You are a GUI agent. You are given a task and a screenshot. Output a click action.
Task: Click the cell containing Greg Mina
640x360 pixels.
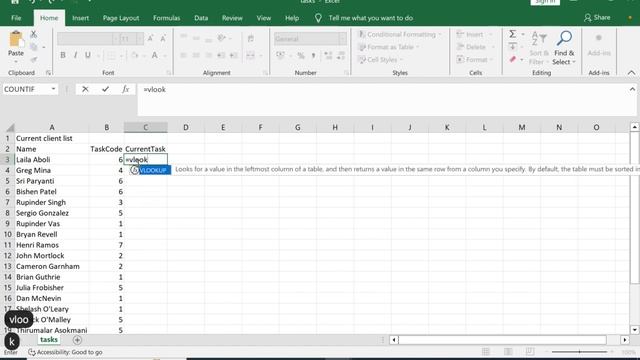[x=52, y=170]
